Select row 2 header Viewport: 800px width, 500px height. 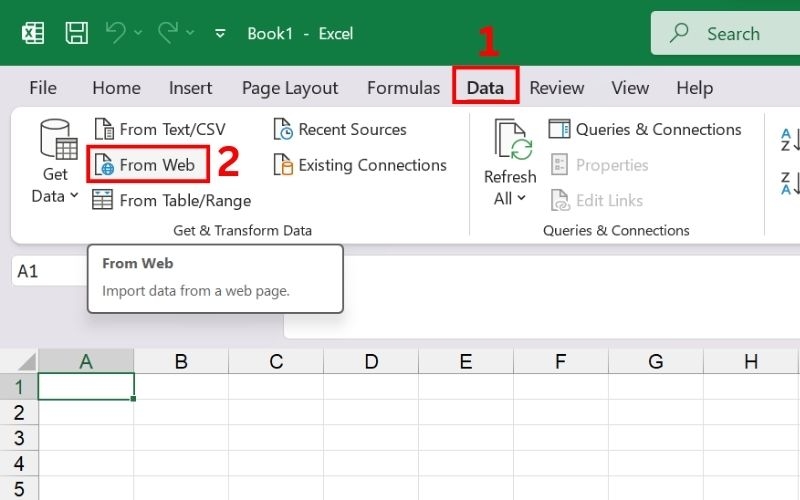tap(19, 412)
